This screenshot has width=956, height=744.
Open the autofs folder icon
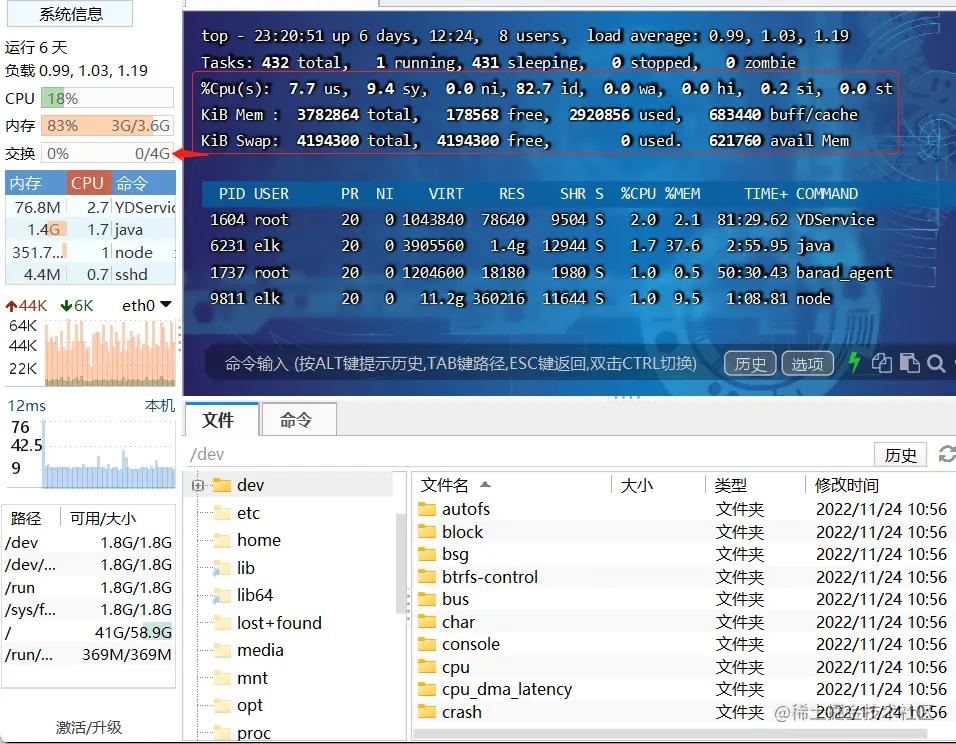(x=427, y=509)
